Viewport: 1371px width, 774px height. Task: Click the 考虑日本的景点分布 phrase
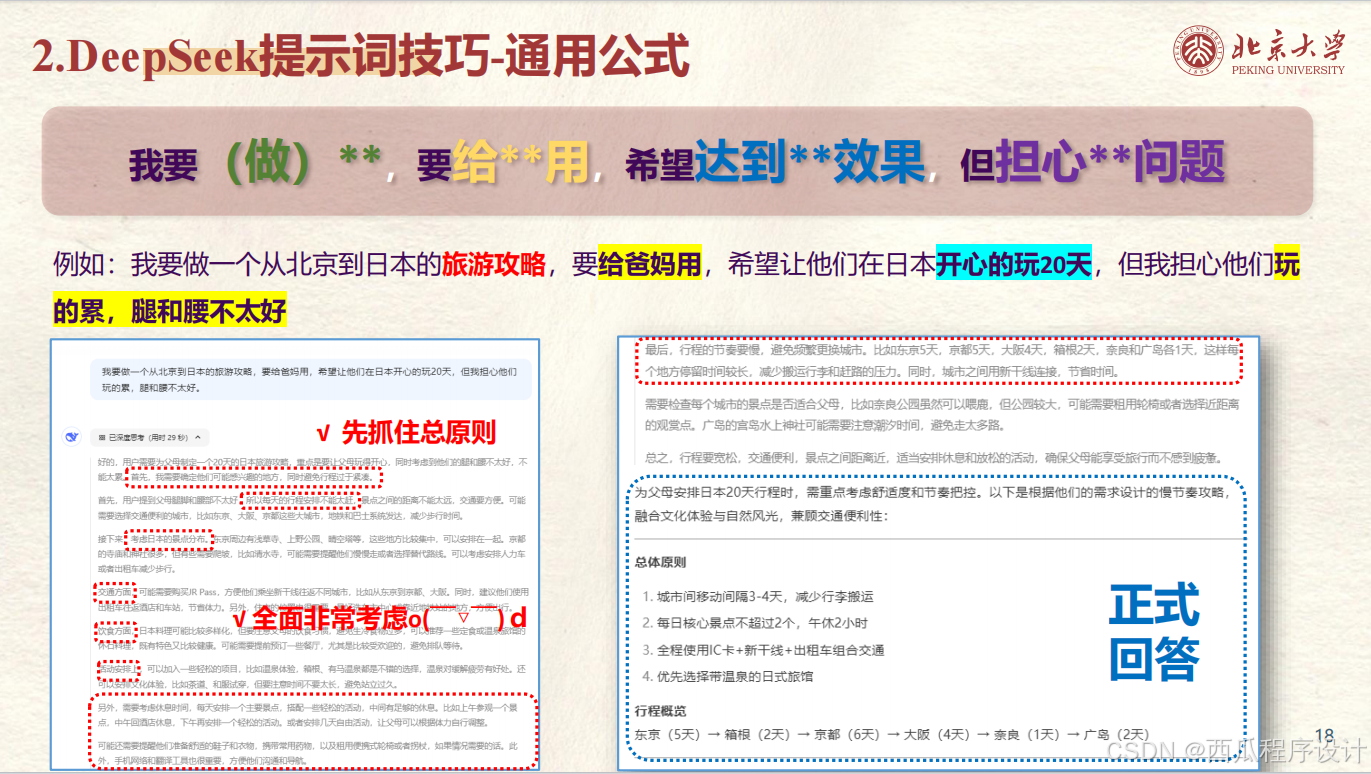[167, 539]
